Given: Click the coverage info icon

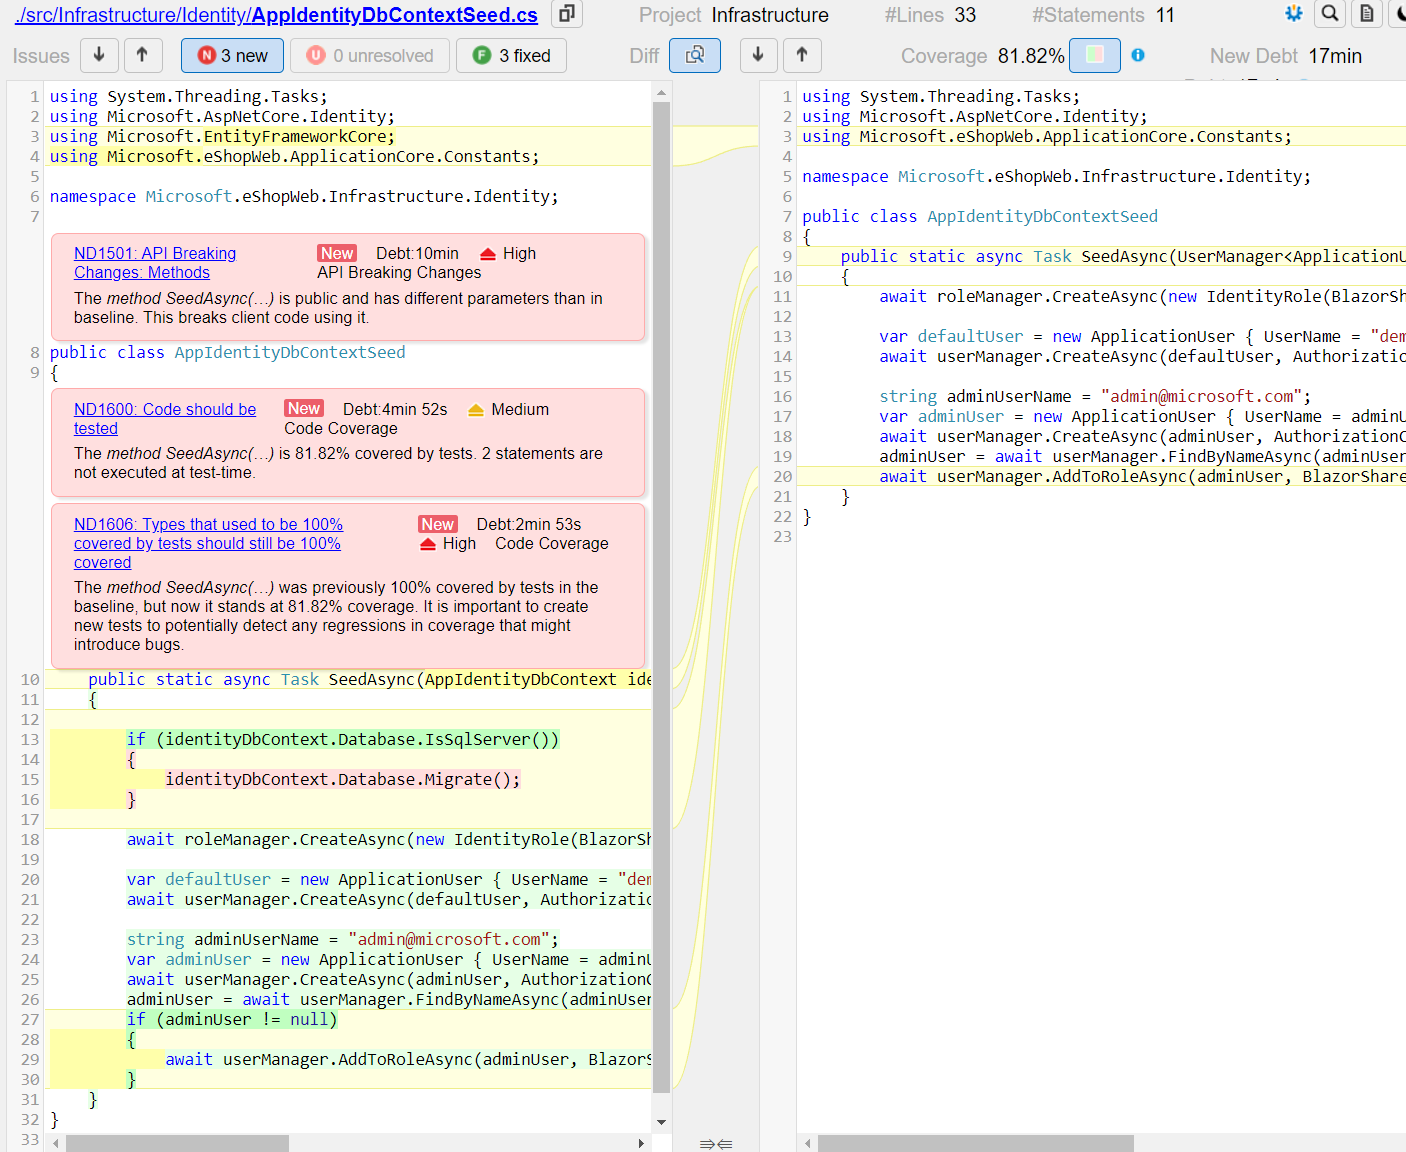Looking at the screenshot, I should (1138, 55).
